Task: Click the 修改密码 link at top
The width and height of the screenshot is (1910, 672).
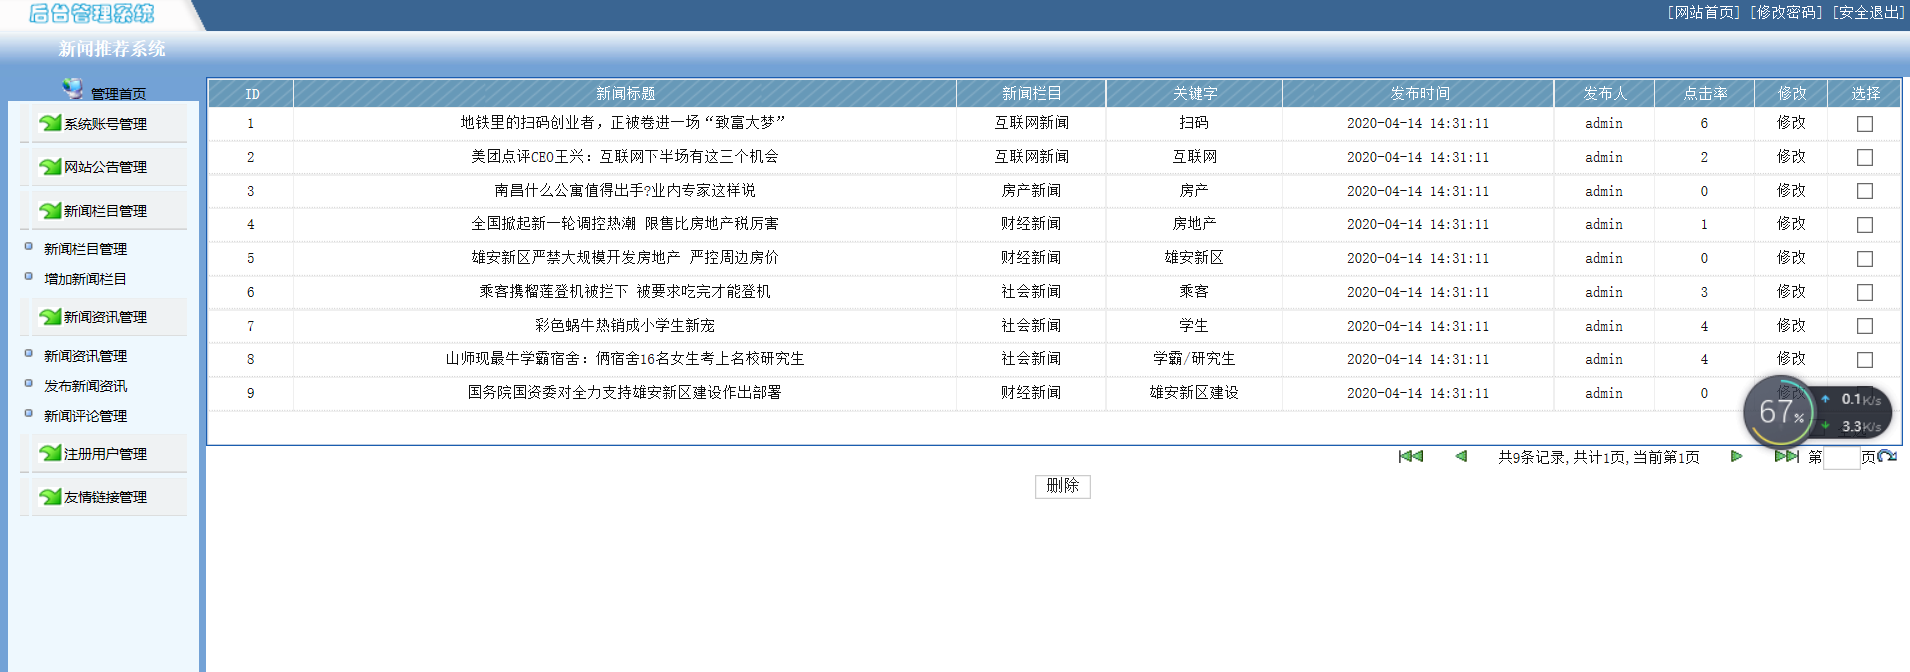Action: [1786, 12]
